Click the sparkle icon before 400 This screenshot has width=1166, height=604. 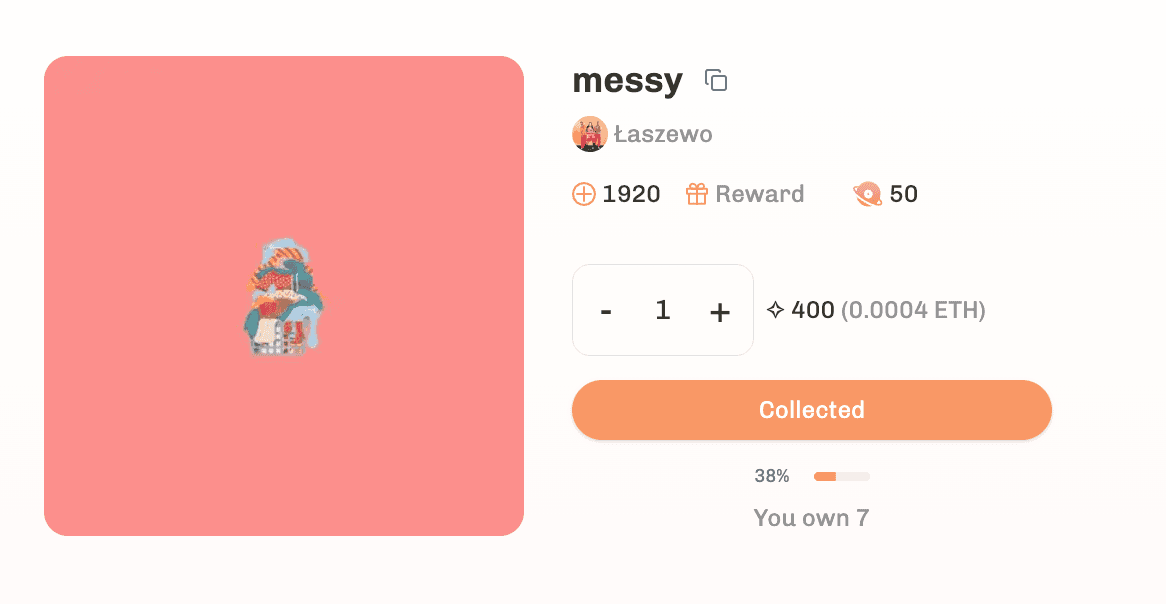776,309
